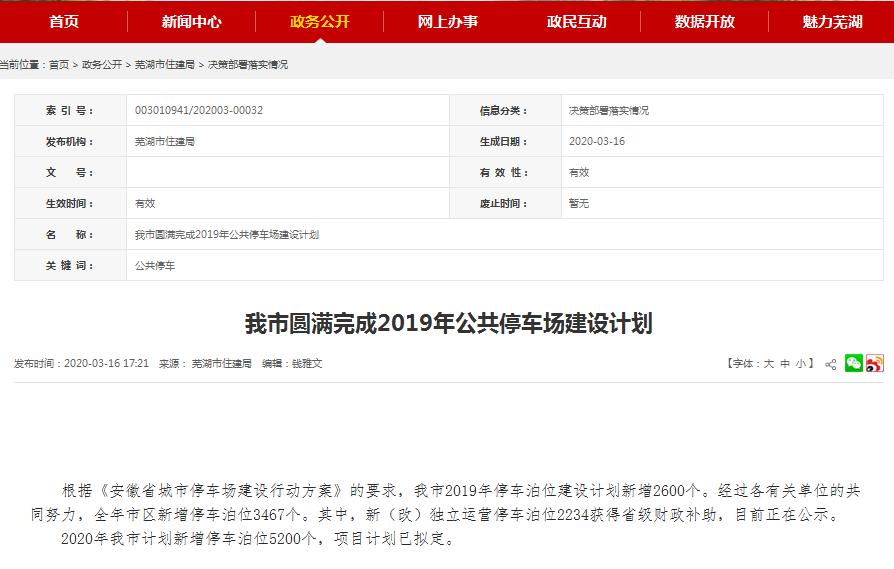Click the 生成日期 value 2020-03-16

(597, 141)
